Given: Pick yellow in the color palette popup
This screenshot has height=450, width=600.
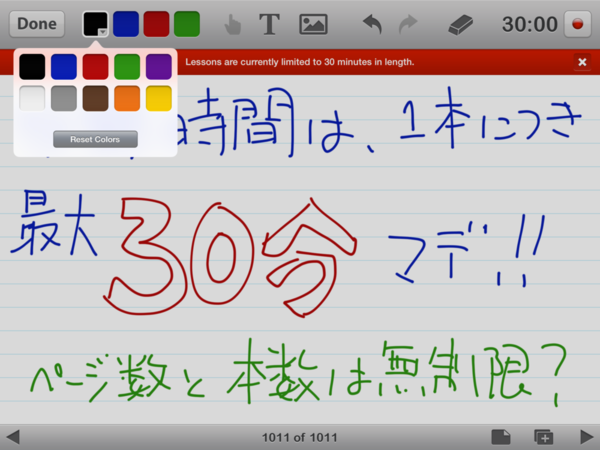Looking at the screenshot, I should [158, 98].
